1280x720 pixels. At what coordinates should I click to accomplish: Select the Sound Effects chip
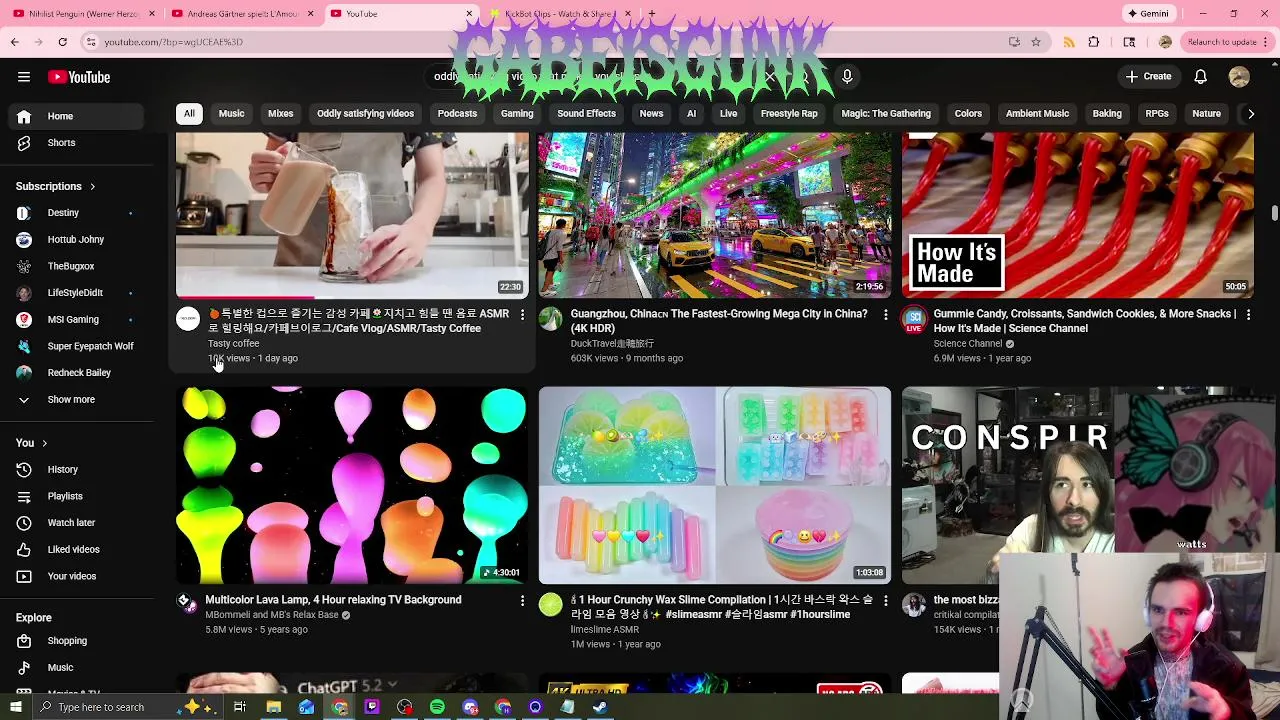pyautogui.click(x=586, y=114)
